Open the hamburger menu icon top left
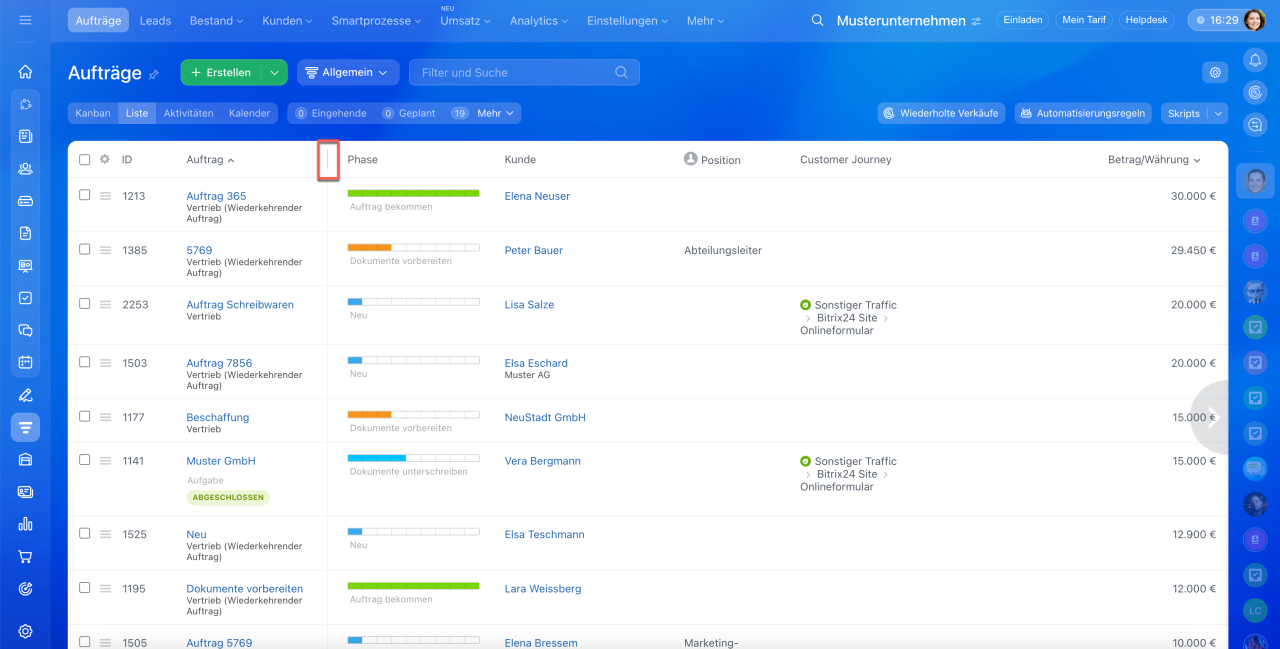1280x649 pixels. click(26, 20)
